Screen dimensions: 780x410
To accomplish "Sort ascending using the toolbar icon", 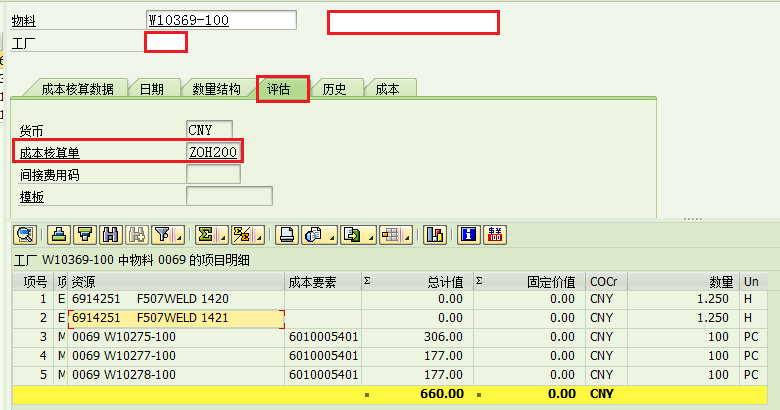I will (x=59, y=234).
